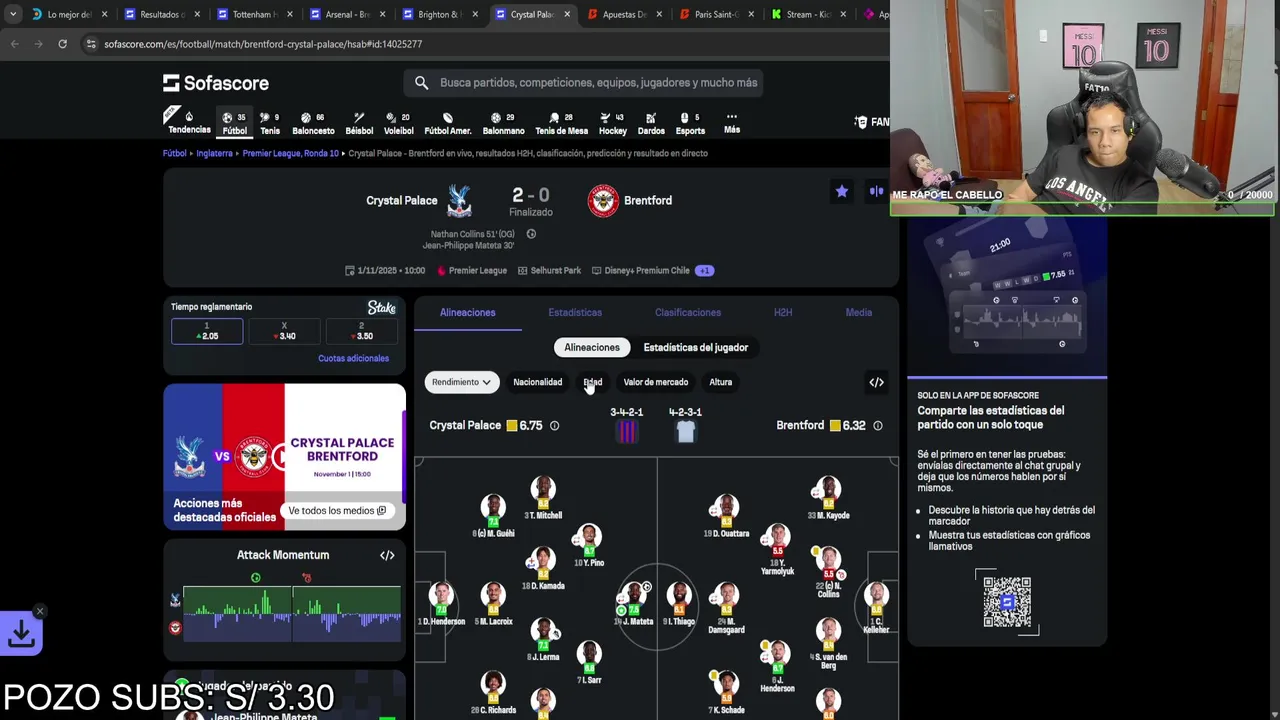Click the embed code icon beside lineup filters
This screenshot has width=1280, height=720.
coord(876,382)
